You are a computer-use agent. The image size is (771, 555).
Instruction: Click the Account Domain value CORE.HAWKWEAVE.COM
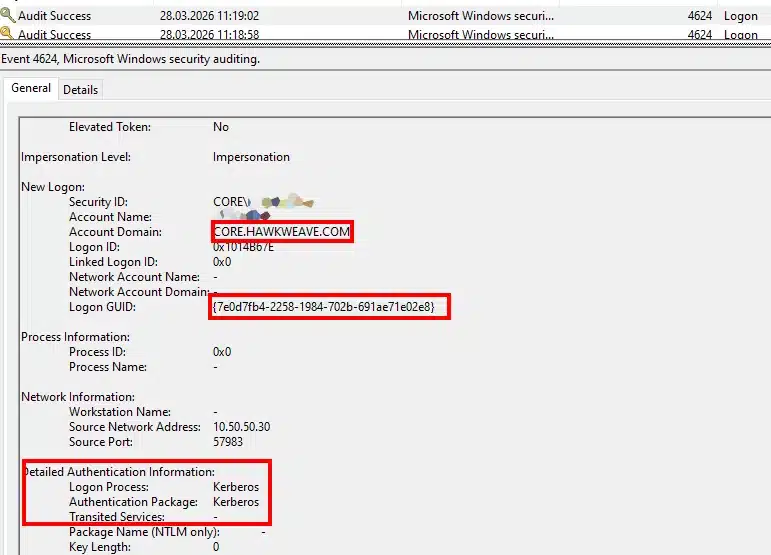(x=282, y=232)
